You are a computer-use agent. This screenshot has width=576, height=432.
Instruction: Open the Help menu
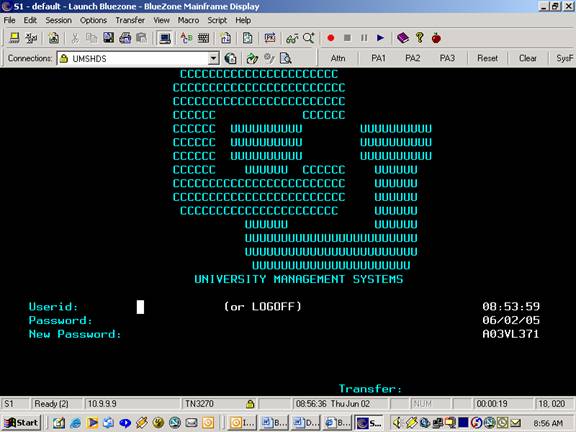243,20
